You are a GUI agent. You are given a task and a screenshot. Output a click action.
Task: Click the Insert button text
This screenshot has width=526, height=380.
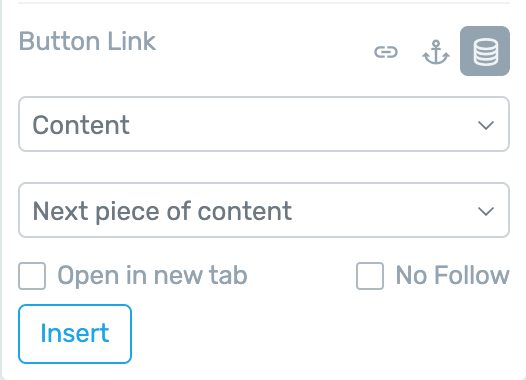(75, 333)
